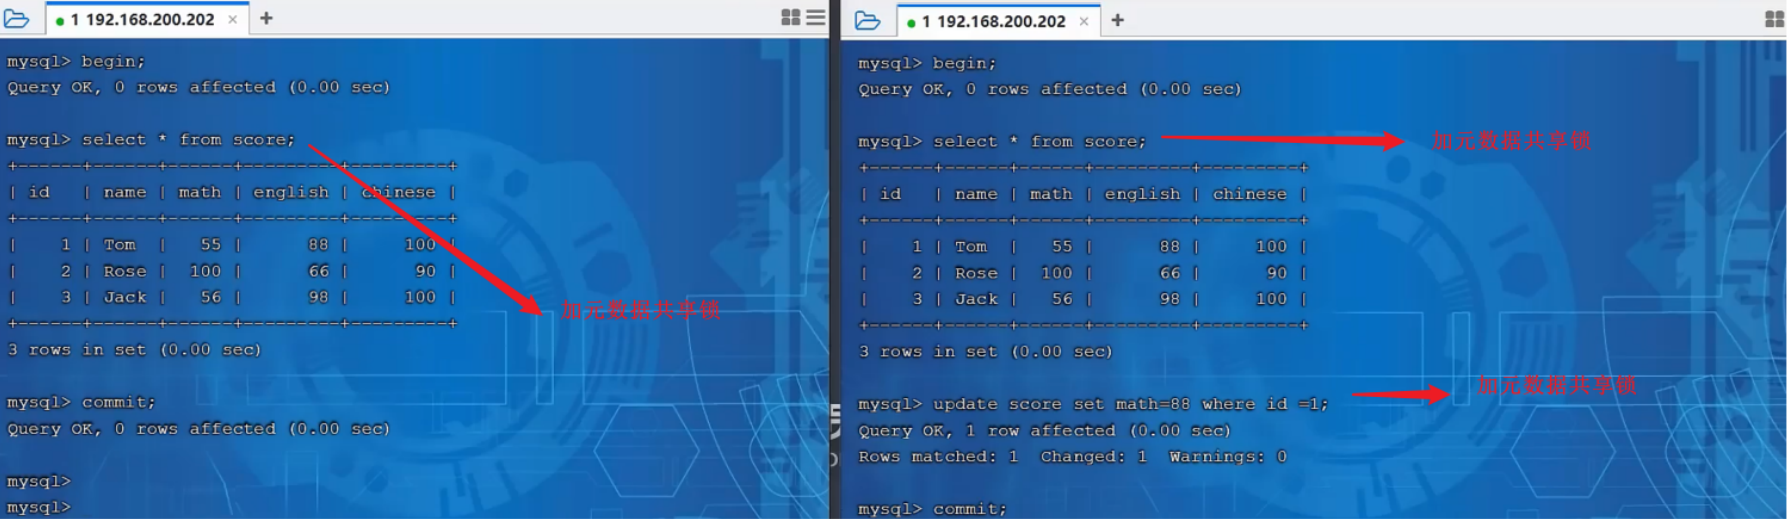Select the 192.168.200.202 tab in left window
This screenshot has height=519, width=1787.
coord(149,19)
